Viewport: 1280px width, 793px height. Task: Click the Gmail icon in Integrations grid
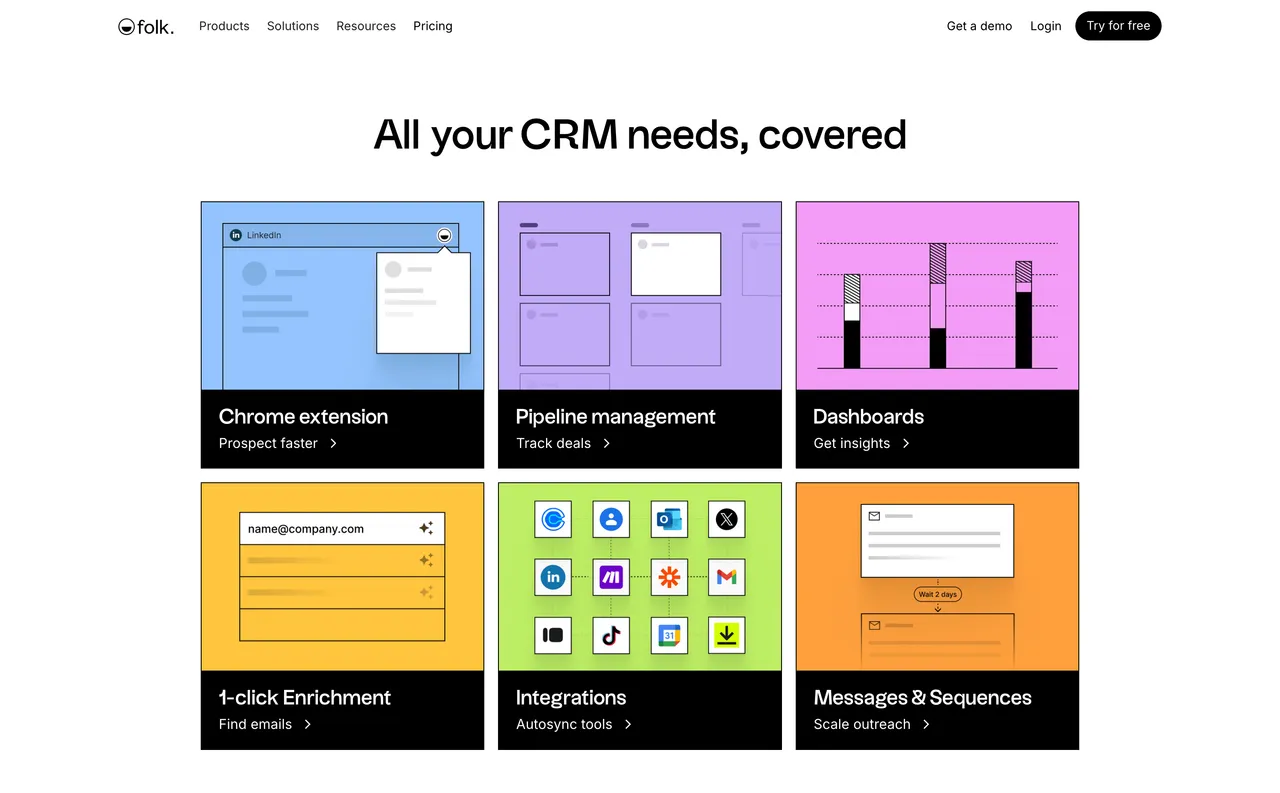point(727,577)
